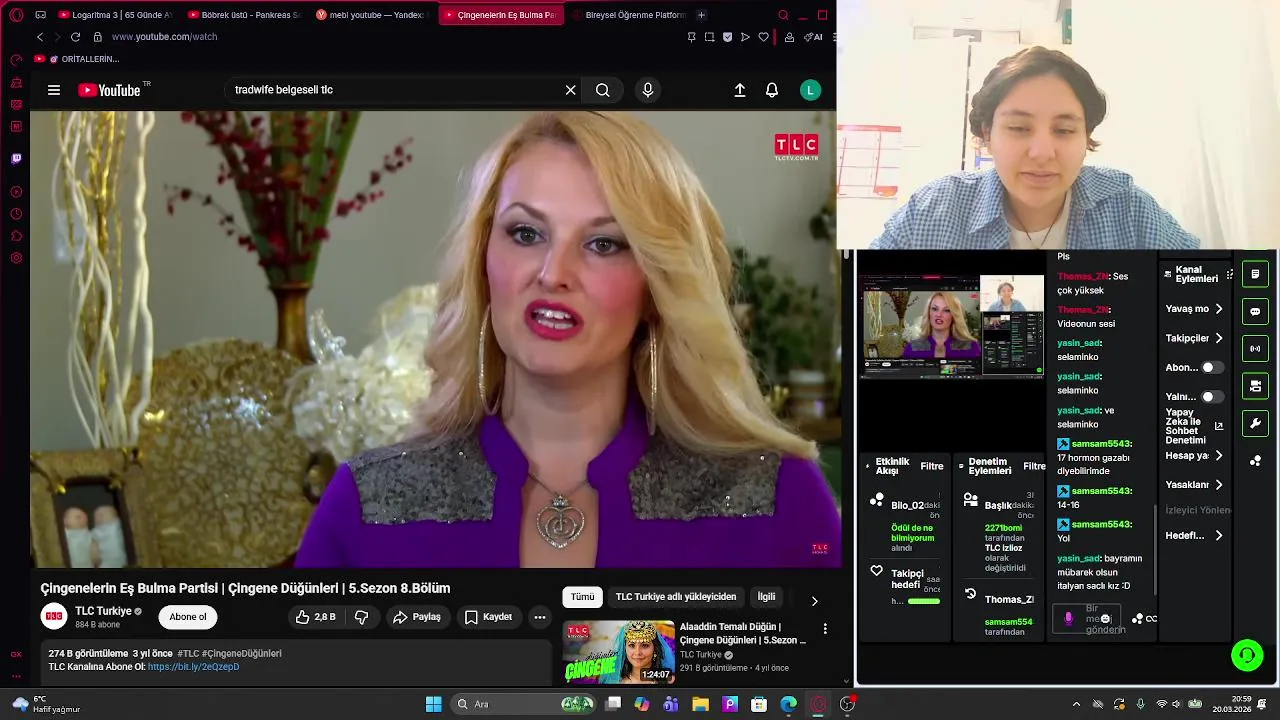
Task: Open the notes panel icon in the stream sidebar
Action: [1255, 274]
